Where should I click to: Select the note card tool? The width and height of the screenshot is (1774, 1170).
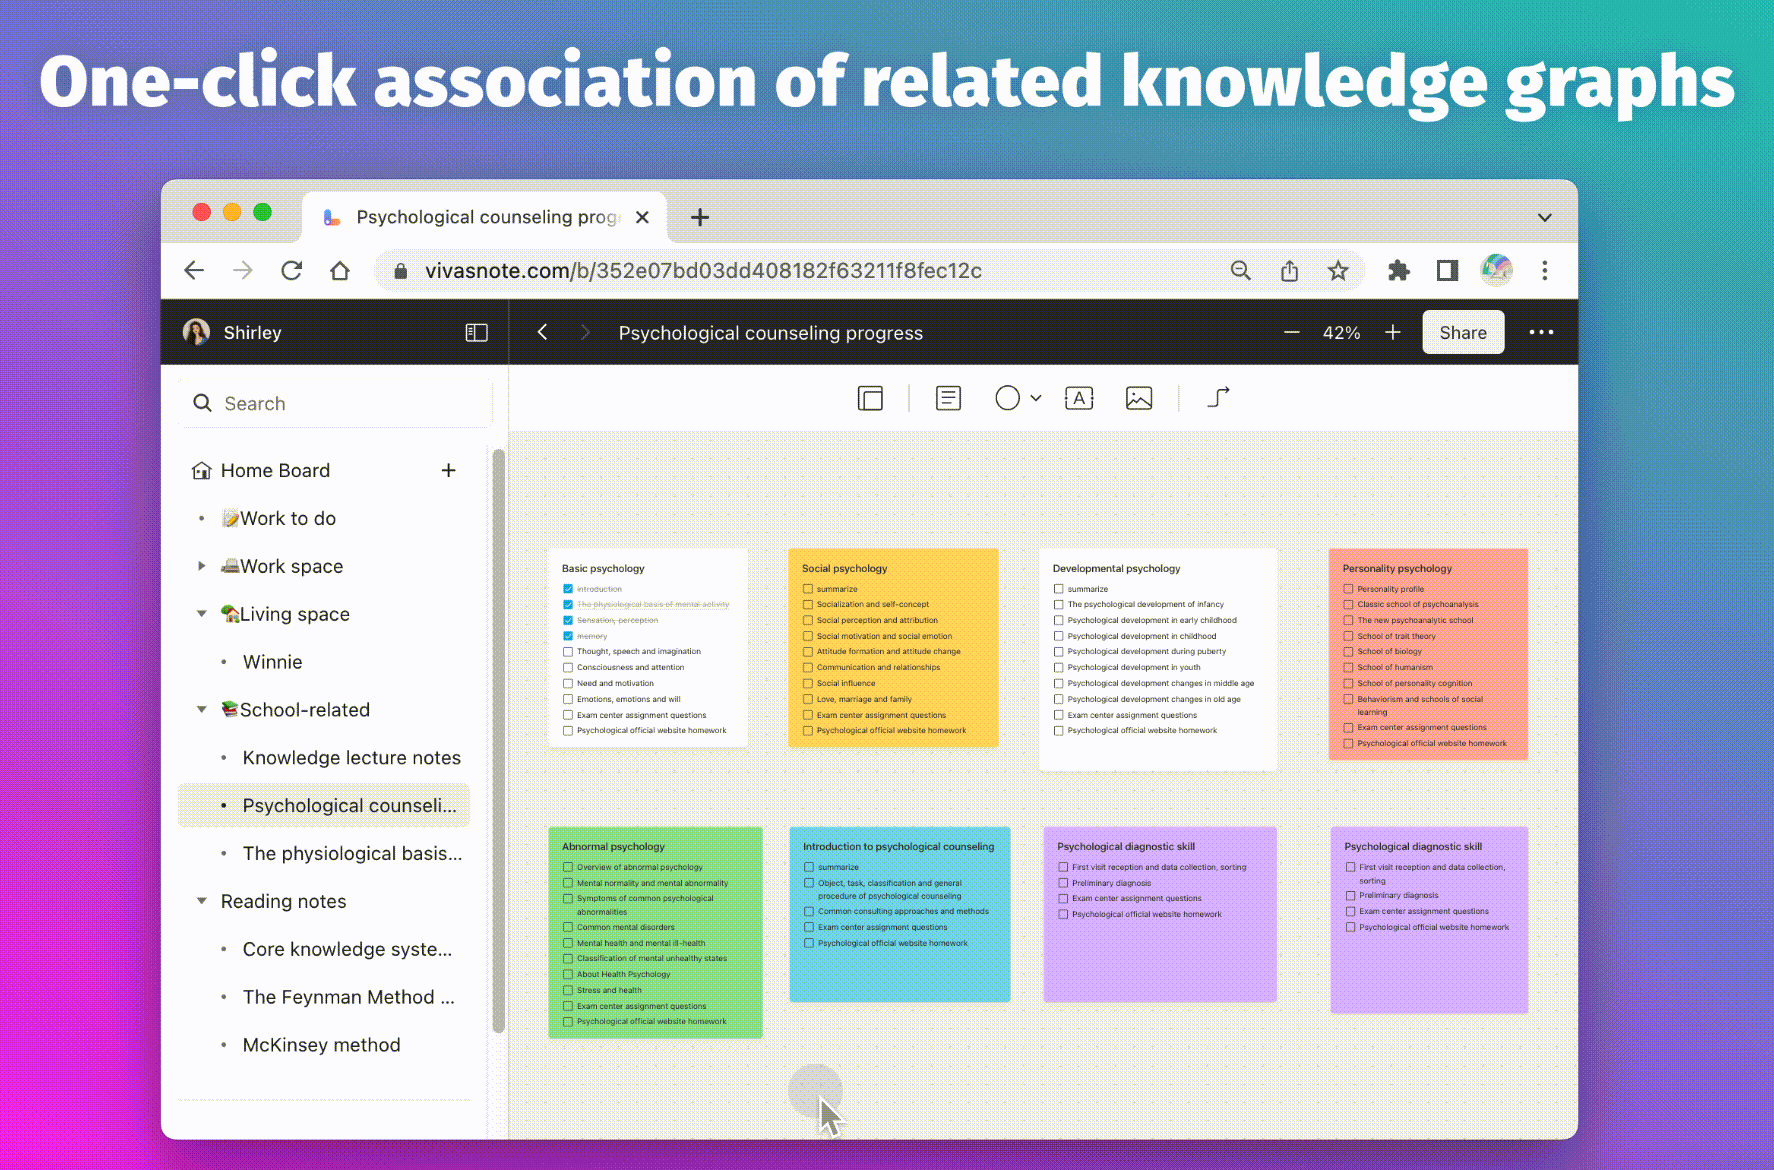coord(948,398)
